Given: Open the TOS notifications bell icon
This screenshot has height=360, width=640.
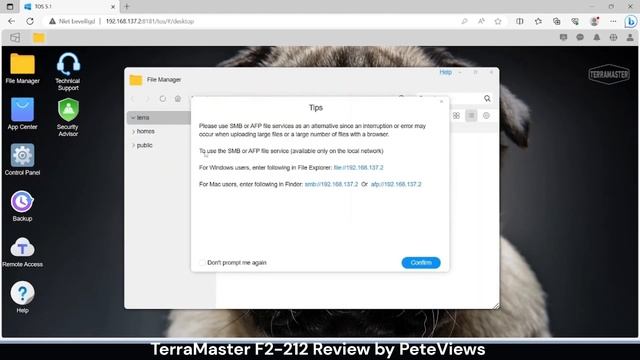Looking at the screenshot, I should [596, 37].
